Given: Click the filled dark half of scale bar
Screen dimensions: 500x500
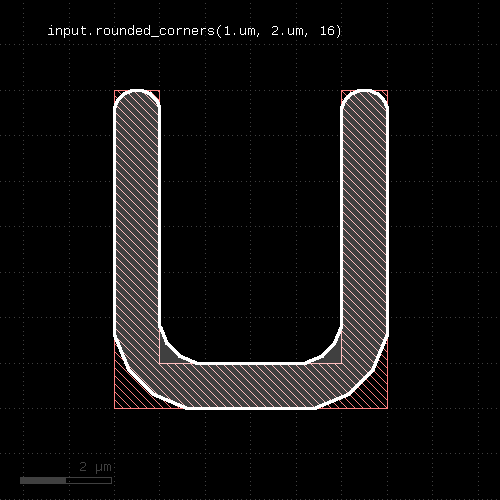Looking at the screenshot, I should tap(43, 480).
